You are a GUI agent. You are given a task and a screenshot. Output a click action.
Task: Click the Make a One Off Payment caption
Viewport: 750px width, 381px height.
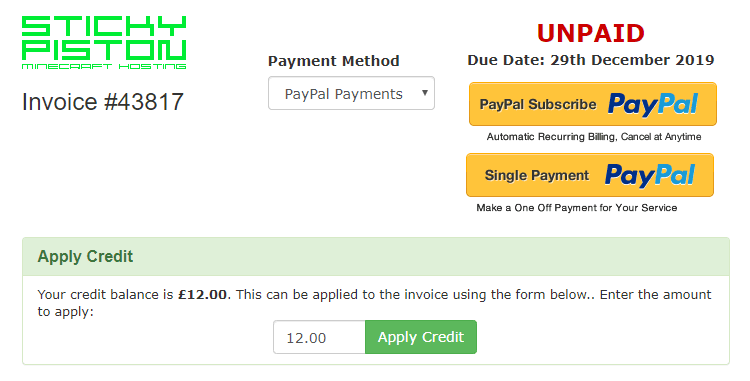coord(576,207)
